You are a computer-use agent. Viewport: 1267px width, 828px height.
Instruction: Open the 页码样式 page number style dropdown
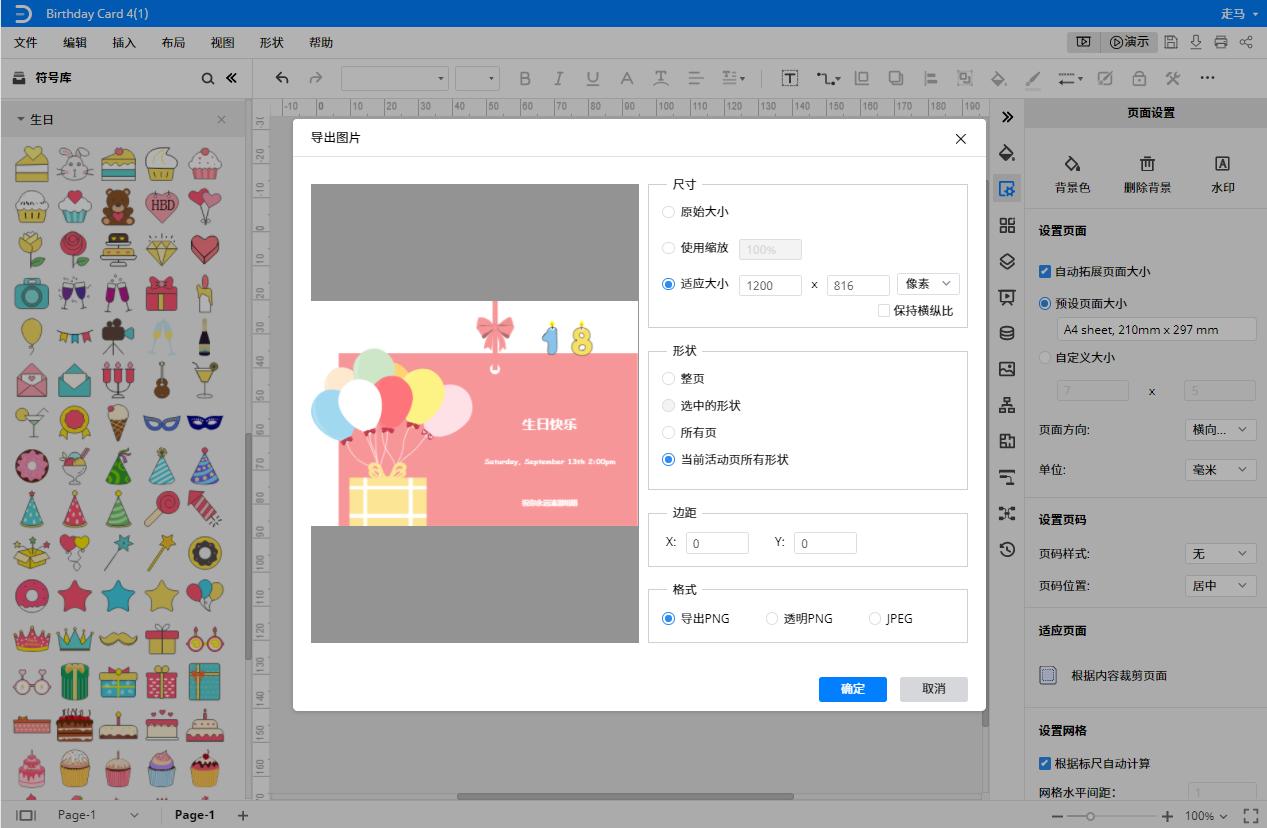1220,552
